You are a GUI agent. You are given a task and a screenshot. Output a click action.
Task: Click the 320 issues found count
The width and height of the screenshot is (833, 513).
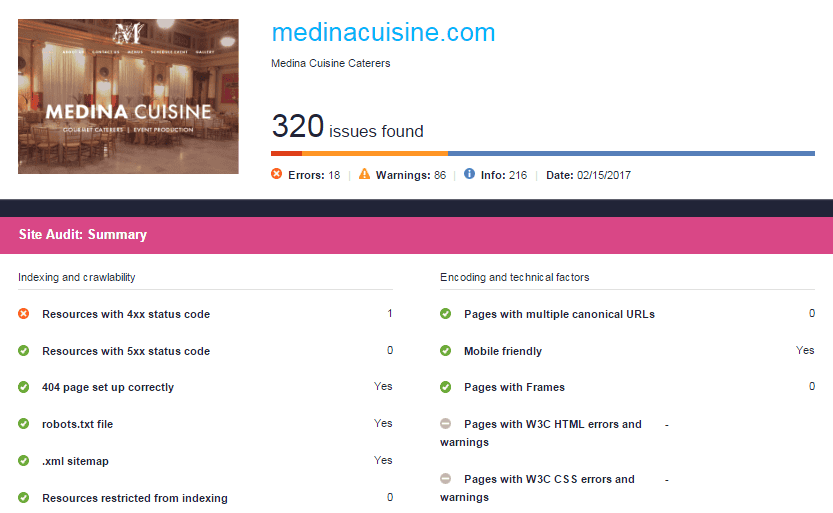tap(347, 126)
